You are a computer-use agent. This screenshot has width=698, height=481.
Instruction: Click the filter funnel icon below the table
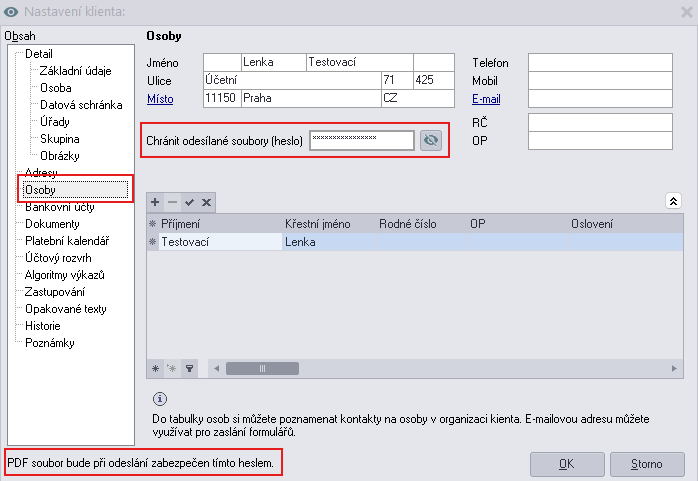point(187,368)
